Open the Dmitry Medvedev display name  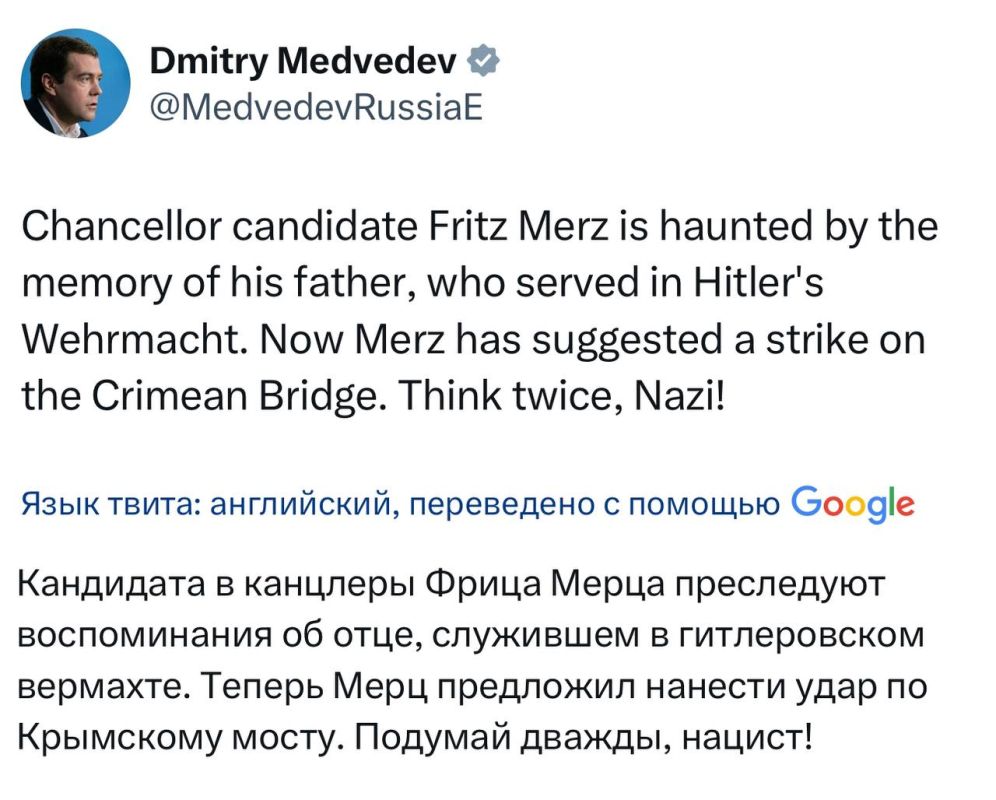[303, 62]
